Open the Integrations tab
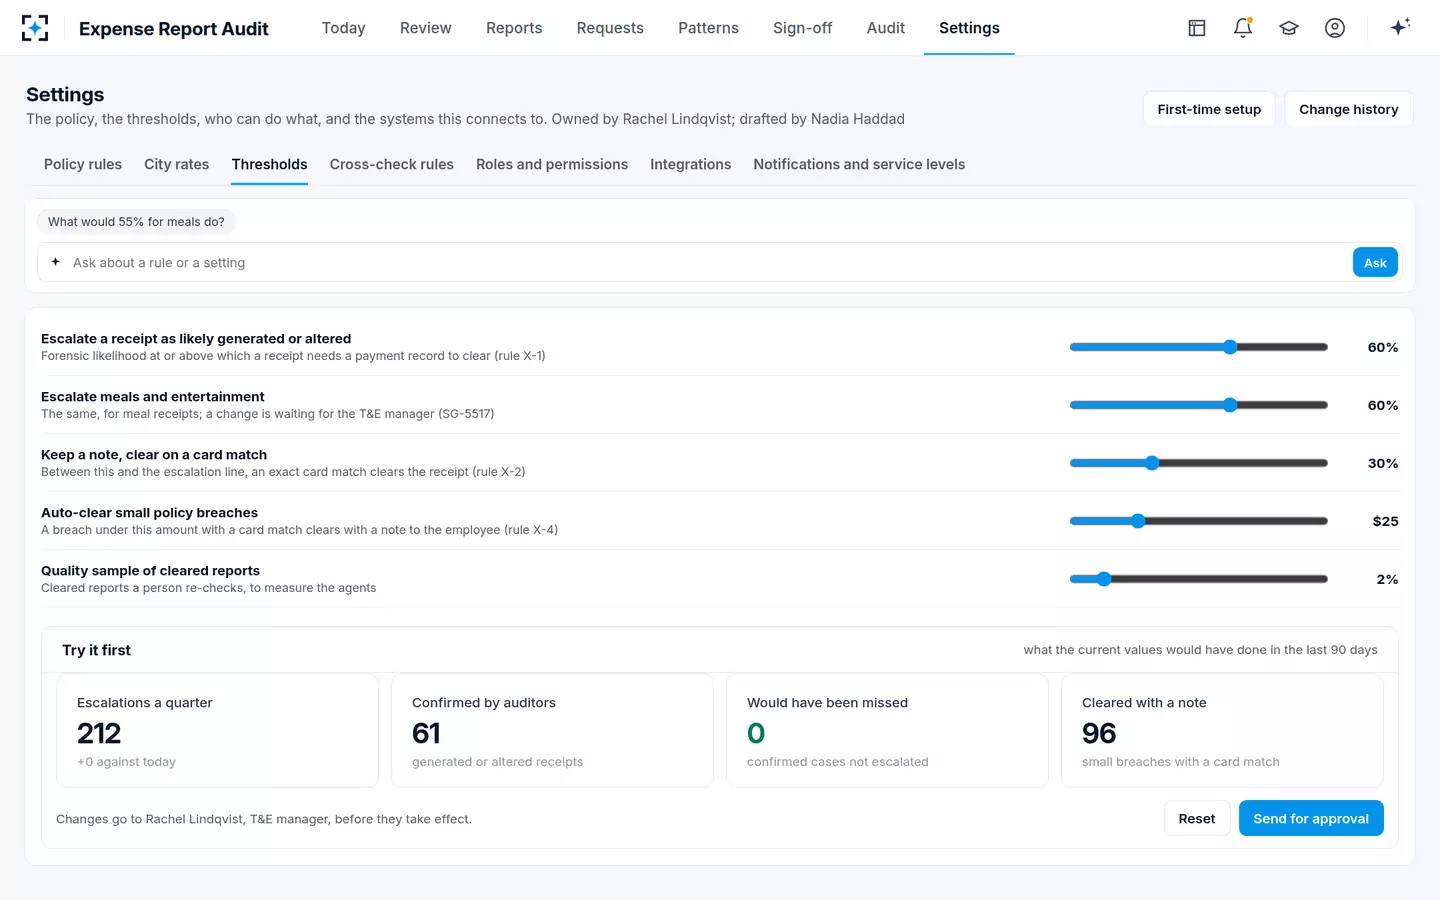 click(691, 164)
